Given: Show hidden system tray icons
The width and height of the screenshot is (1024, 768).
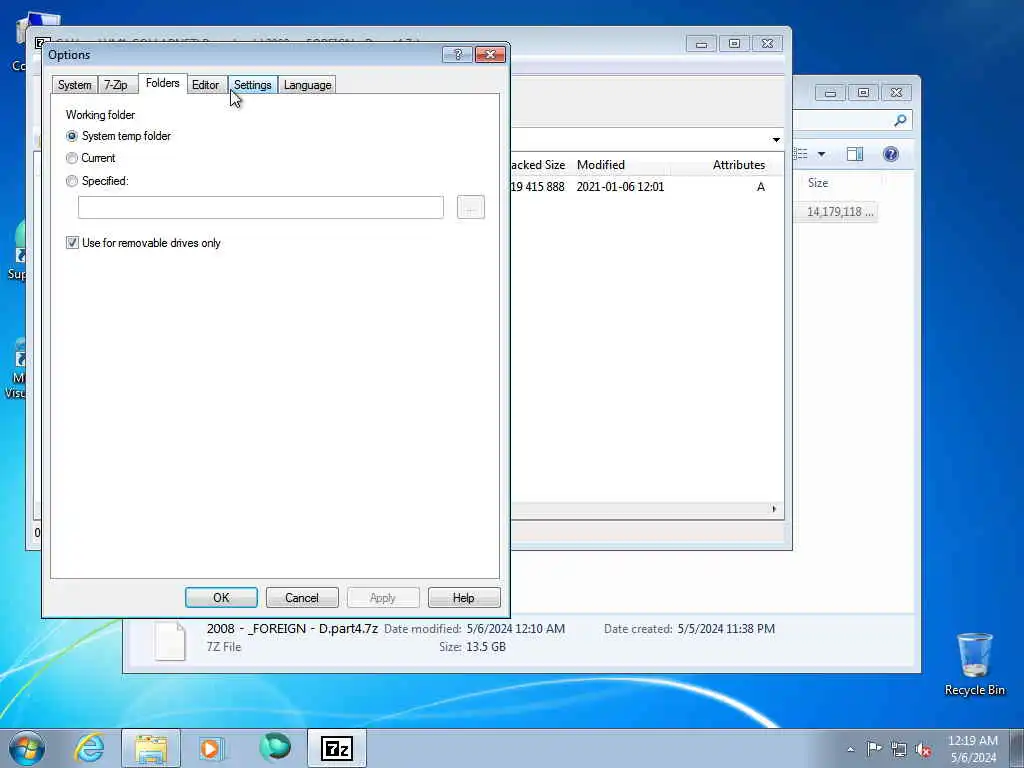Looking at the screenshot, I should (850, 749).
